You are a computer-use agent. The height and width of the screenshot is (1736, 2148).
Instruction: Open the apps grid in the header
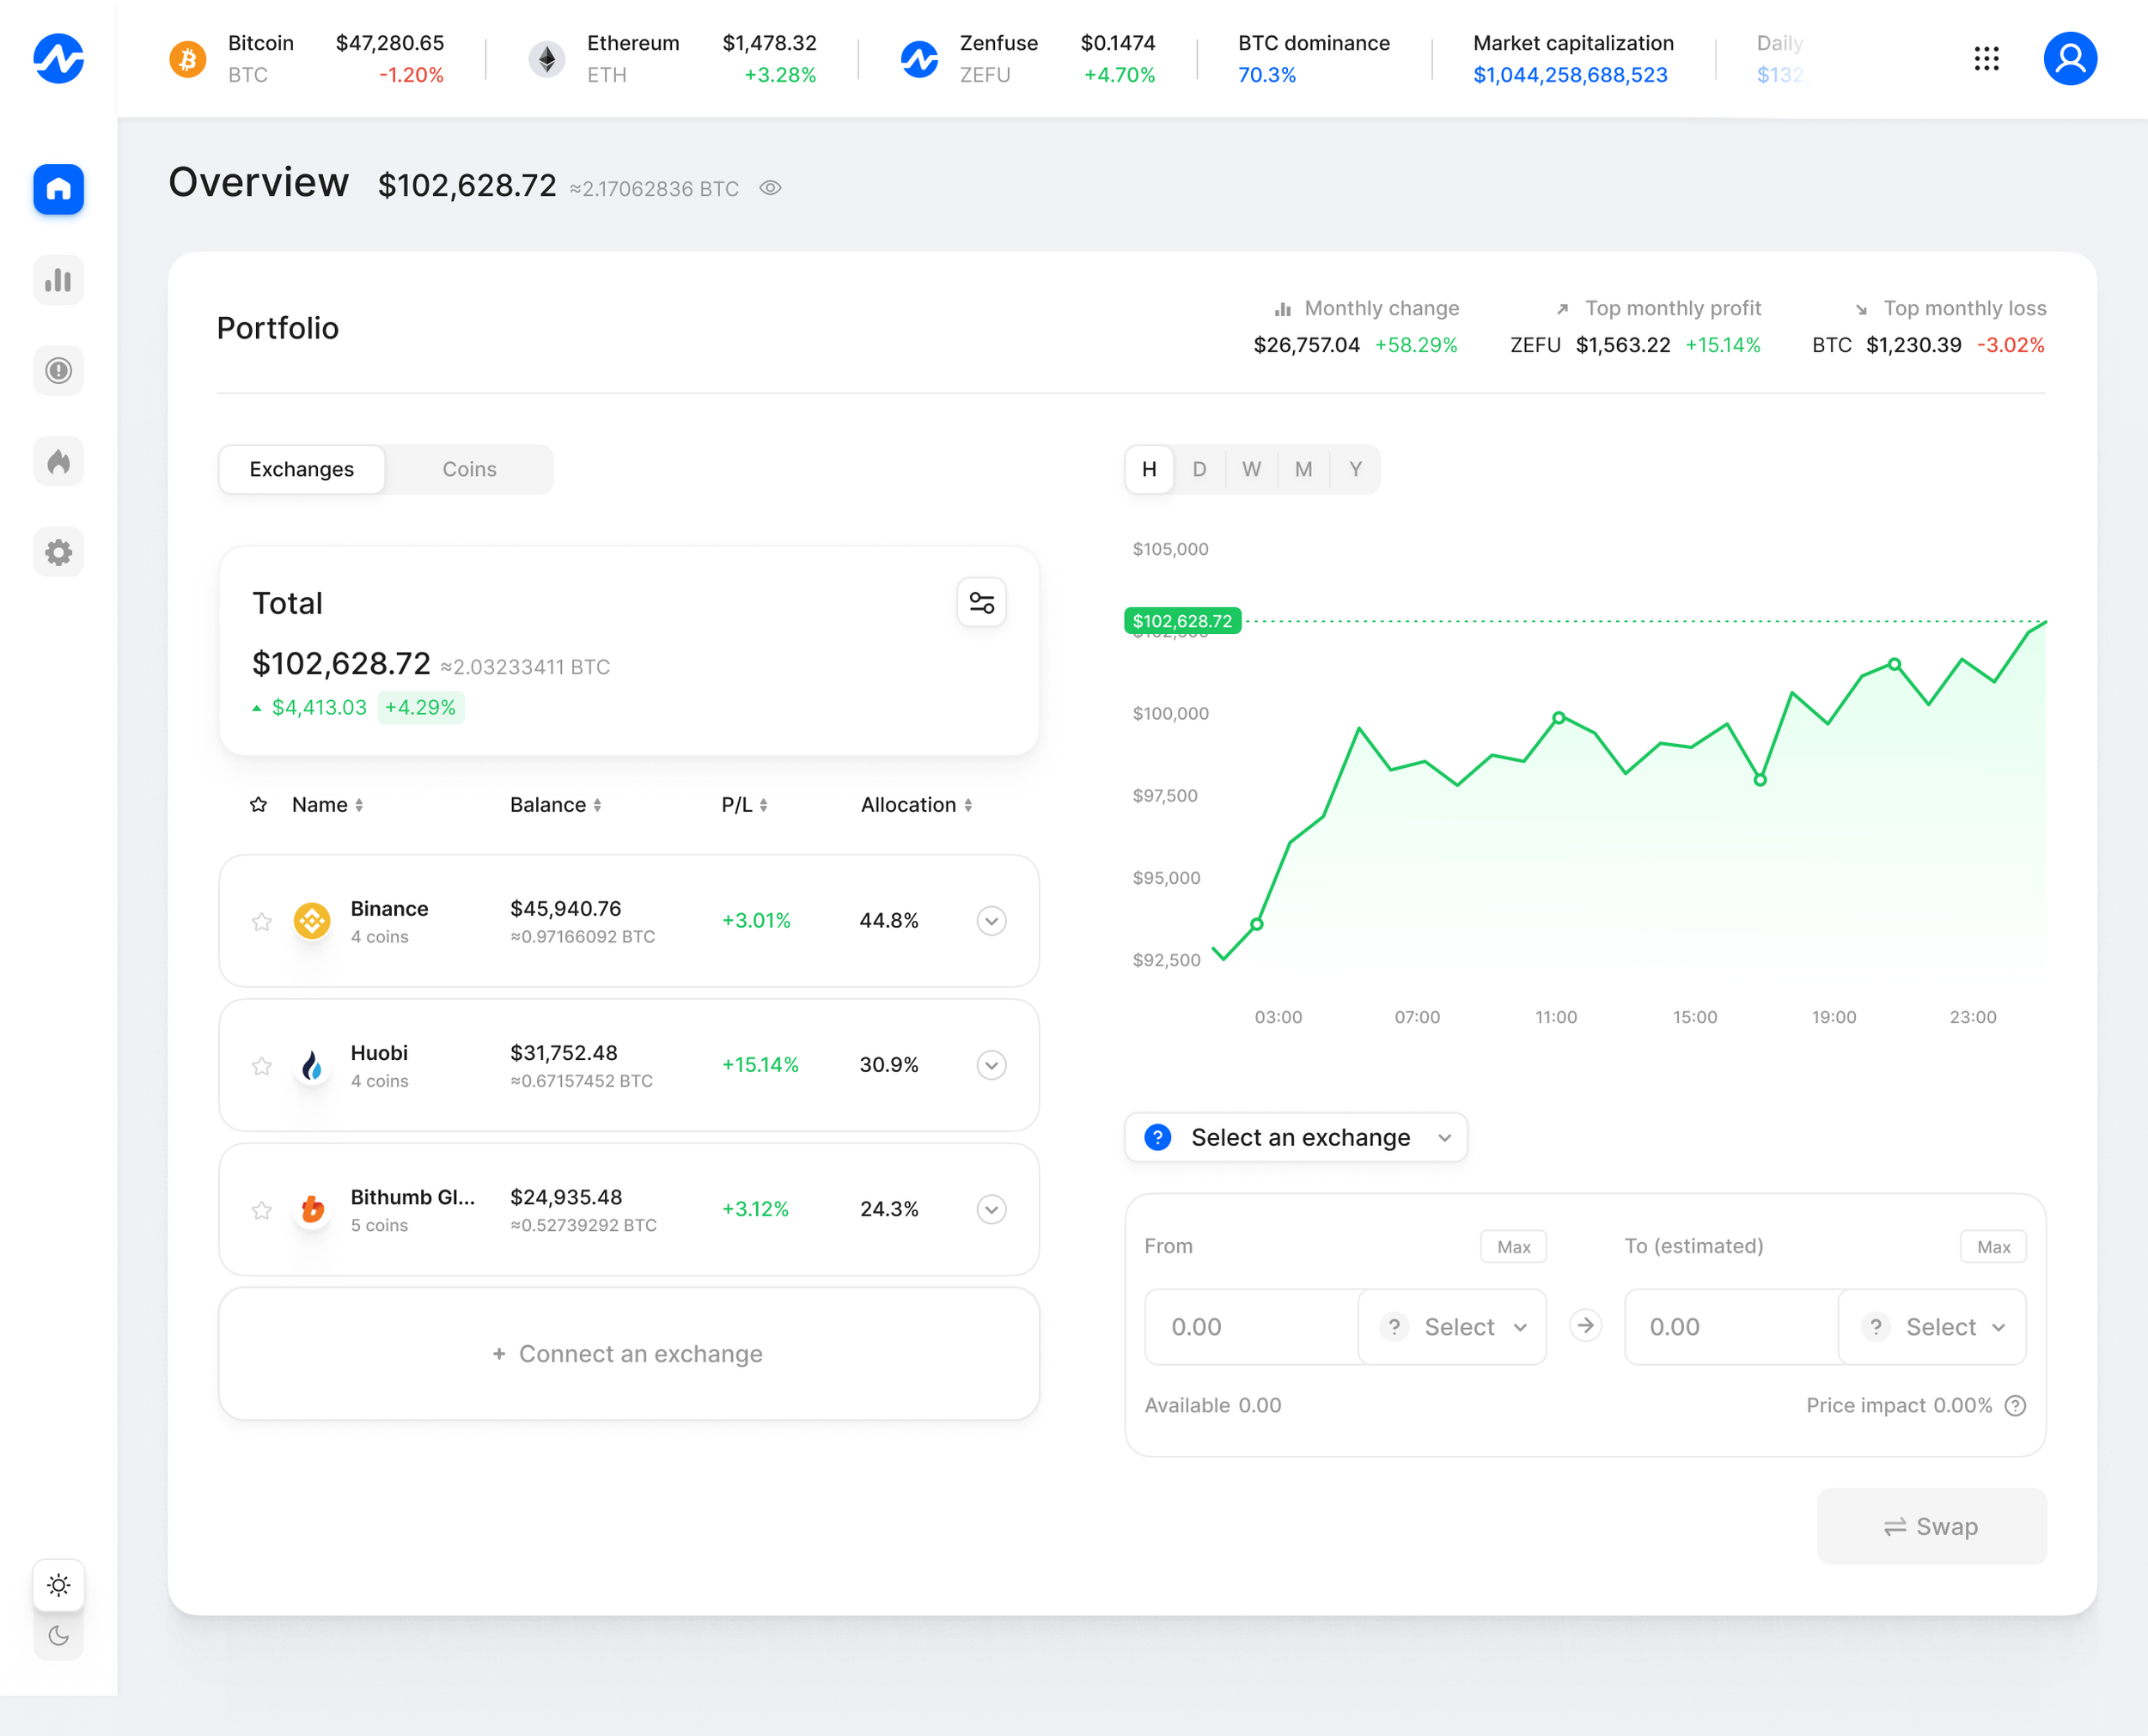1986,59
